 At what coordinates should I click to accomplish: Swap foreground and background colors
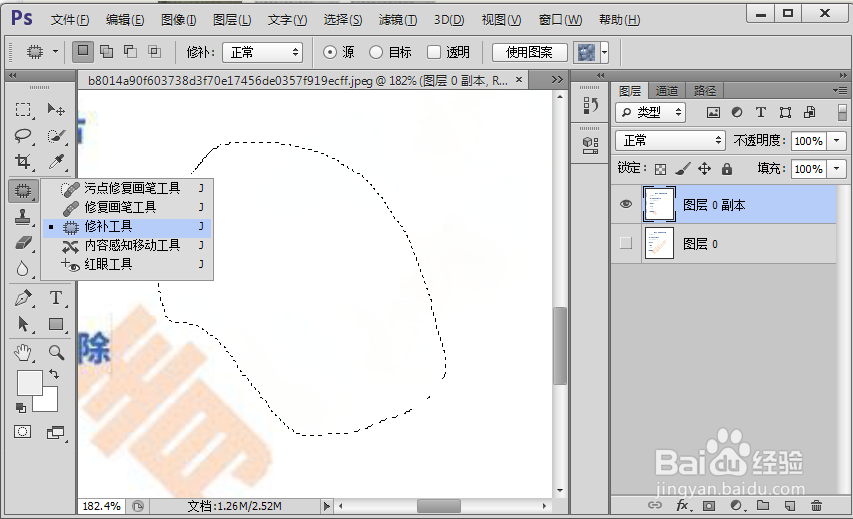pyautogui.click(x=54, y=374)
